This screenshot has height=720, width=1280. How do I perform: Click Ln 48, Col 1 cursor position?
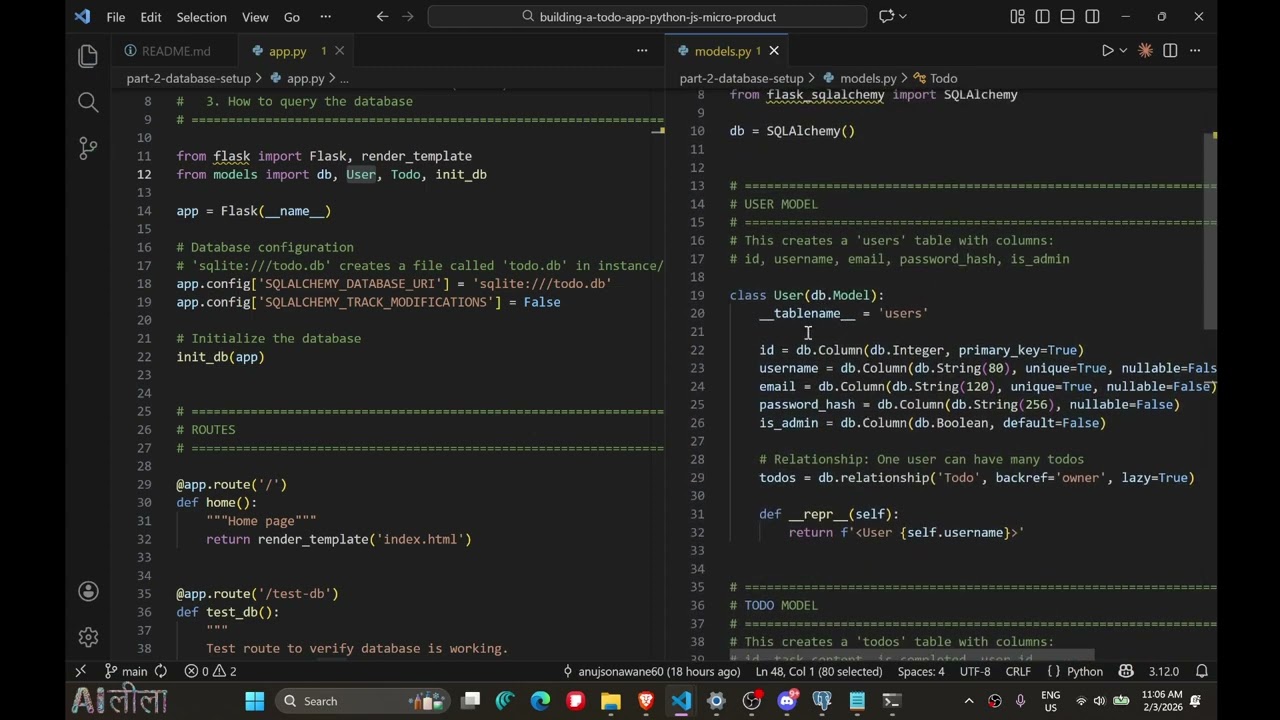[x=819, y=671]
